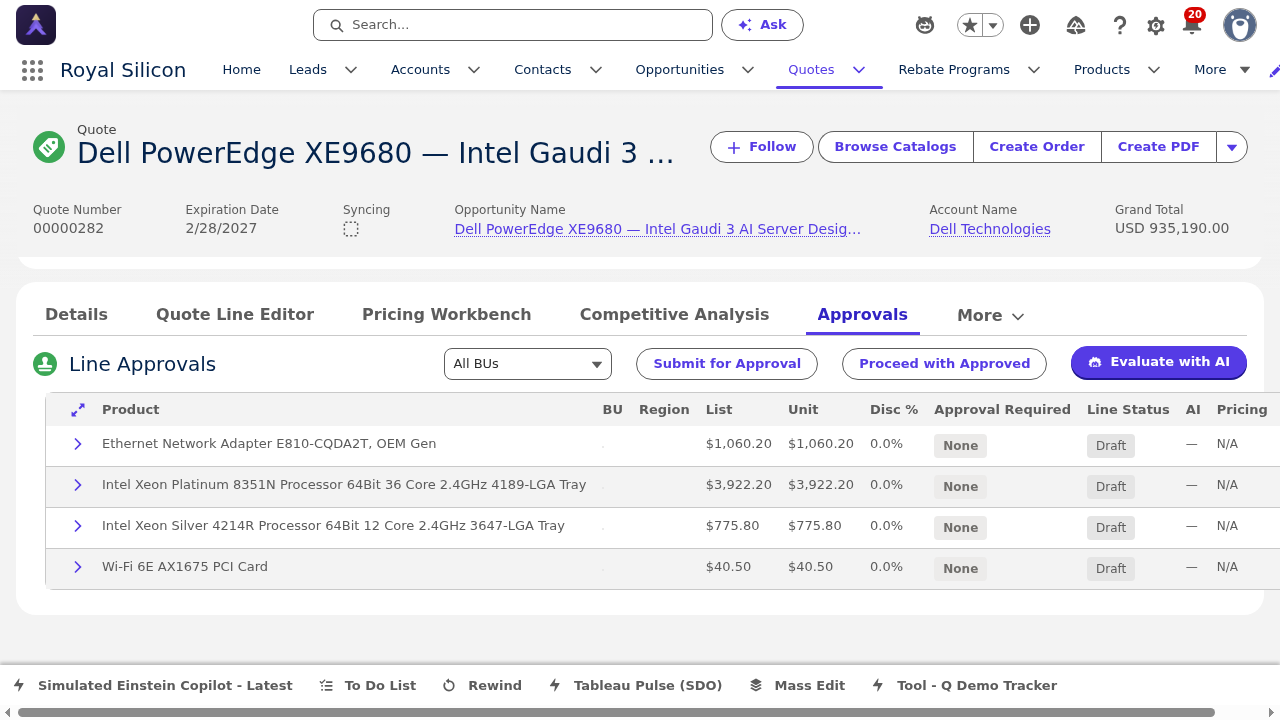Viewport: 1280px width, 720px height.
Task: Open the More navigation menu
Action: click(x=1222, y=70)
